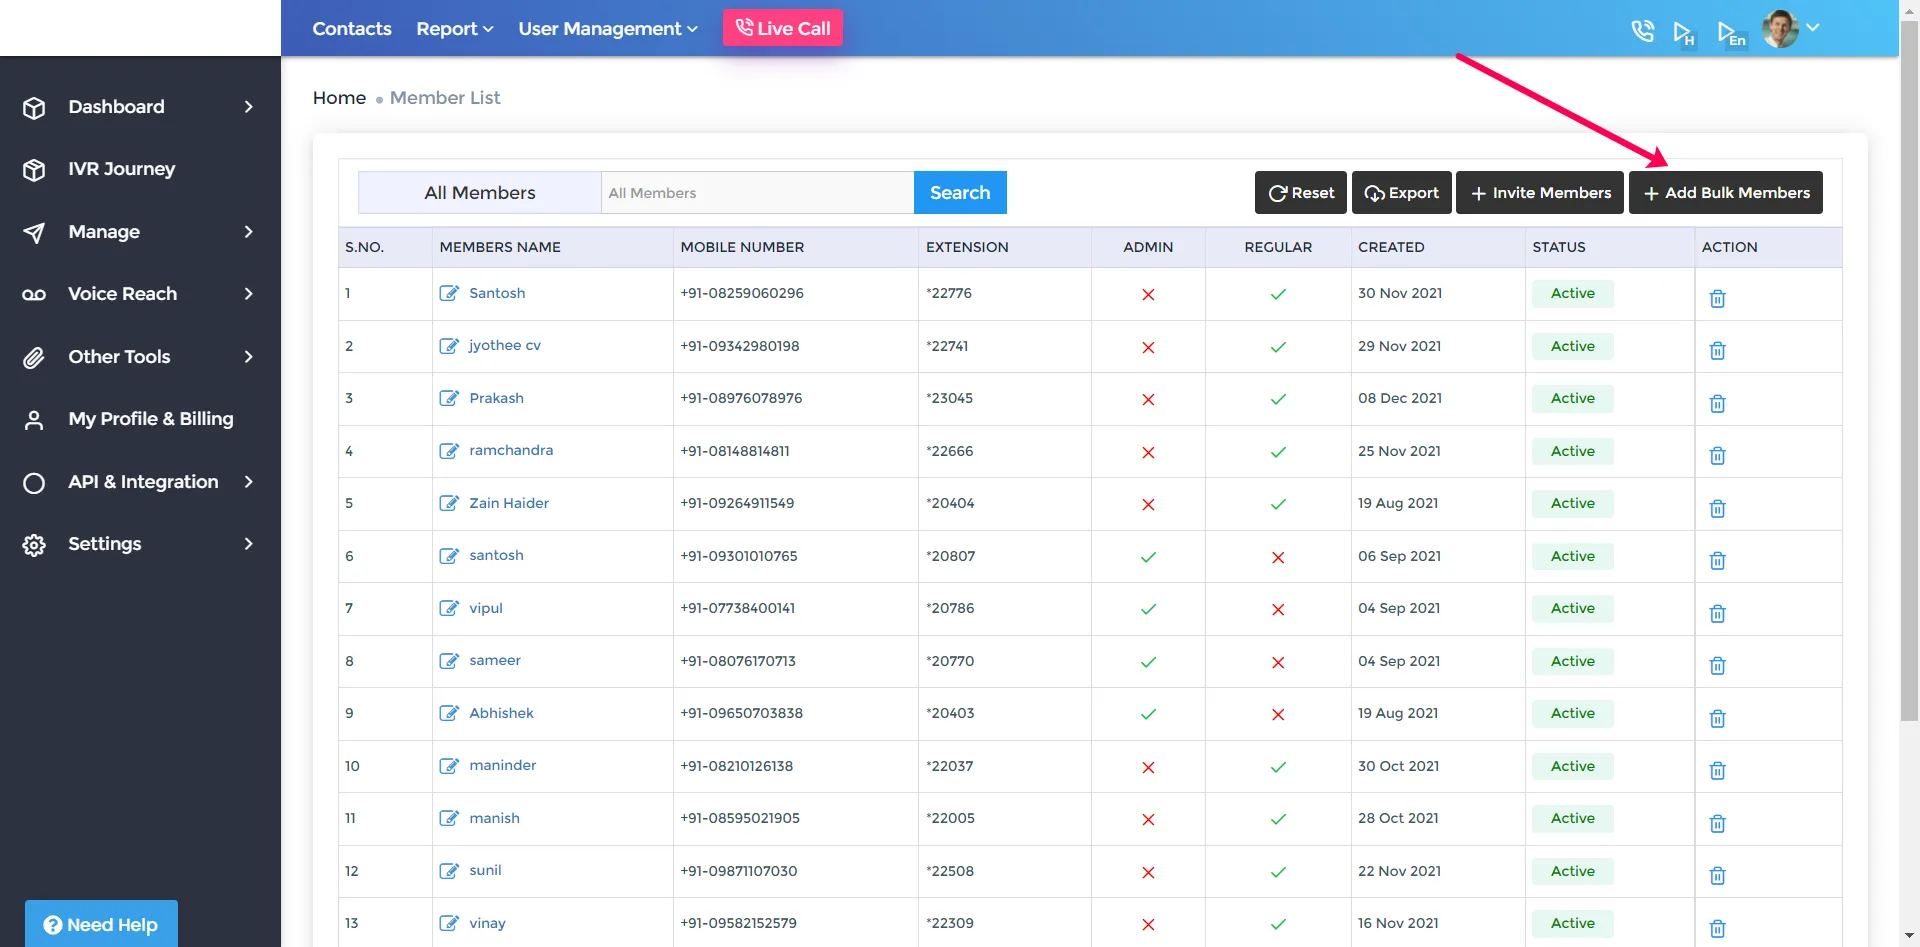Expand the Dashboard sidebar chevron
Image resolution: width=1920 pixels, height=947 pixels.
point(249,107)
